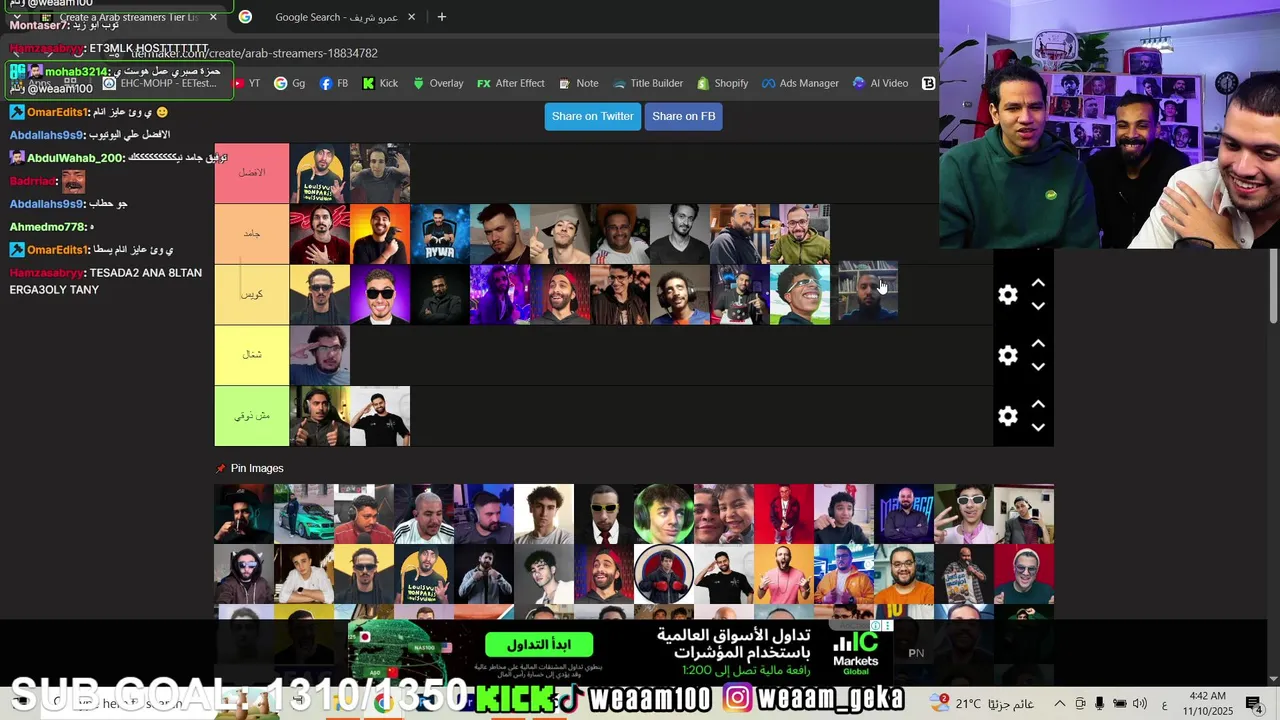1280x720 pixels.
Task: Open the Gg Google bookmark
Action: (x=290, y=83)
